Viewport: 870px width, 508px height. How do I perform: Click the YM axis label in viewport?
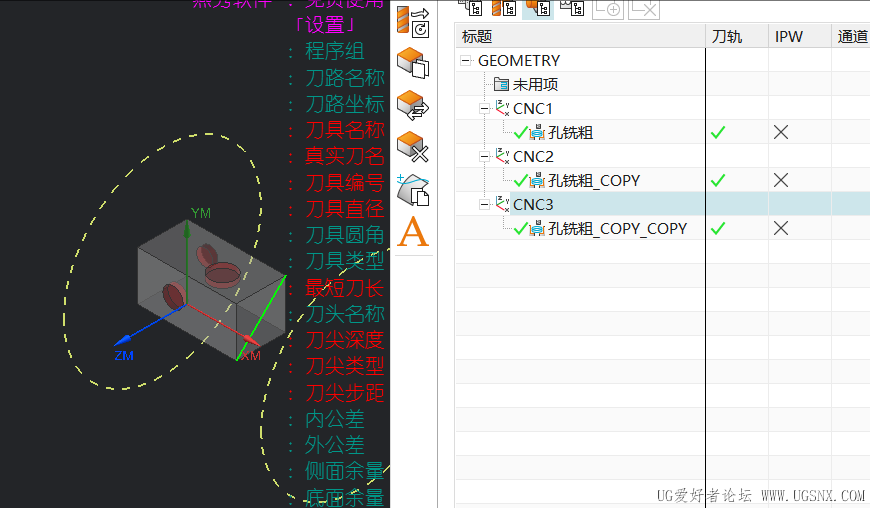[201, 213]
